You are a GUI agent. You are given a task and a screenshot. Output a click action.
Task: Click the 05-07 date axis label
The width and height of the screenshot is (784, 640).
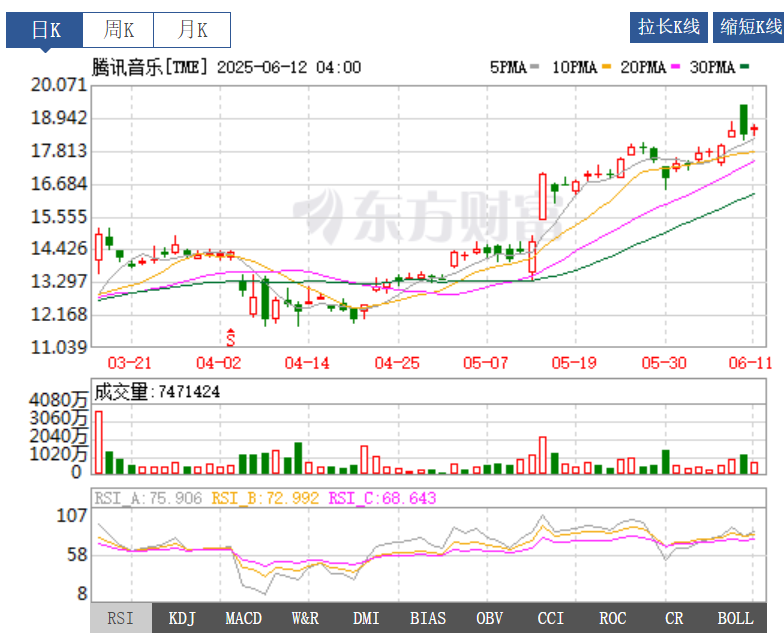click(486, 363)
